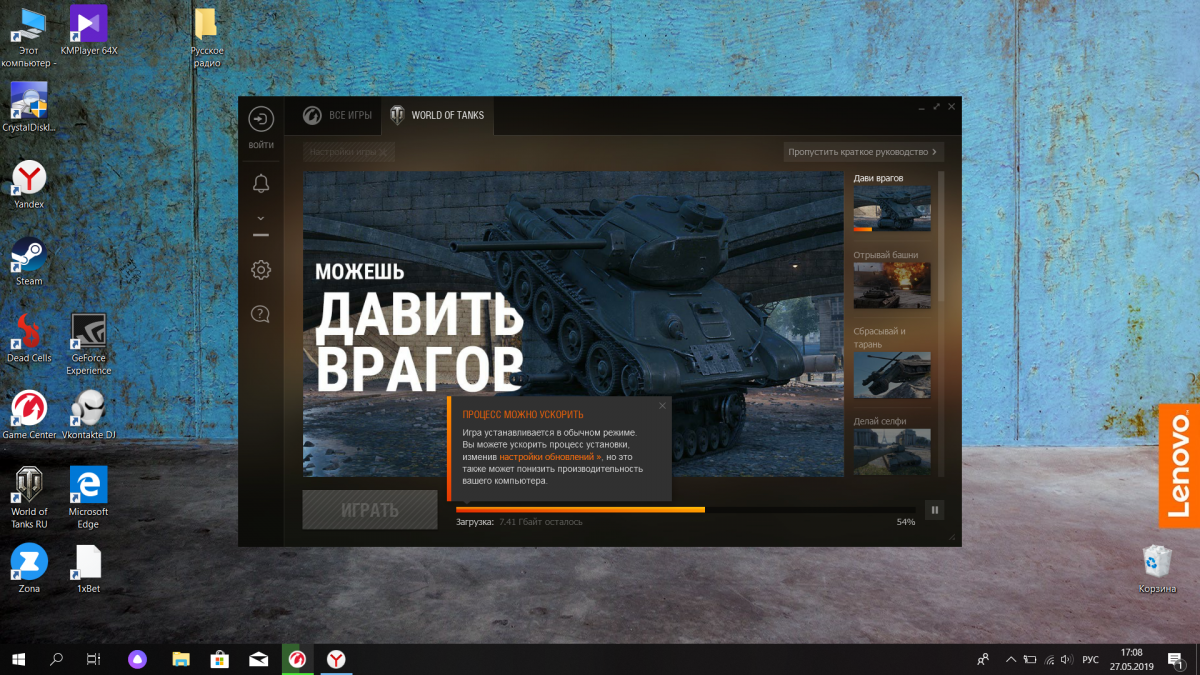
Task: Select Vkontakte DJ desktop icon
Action: (89, 416)
